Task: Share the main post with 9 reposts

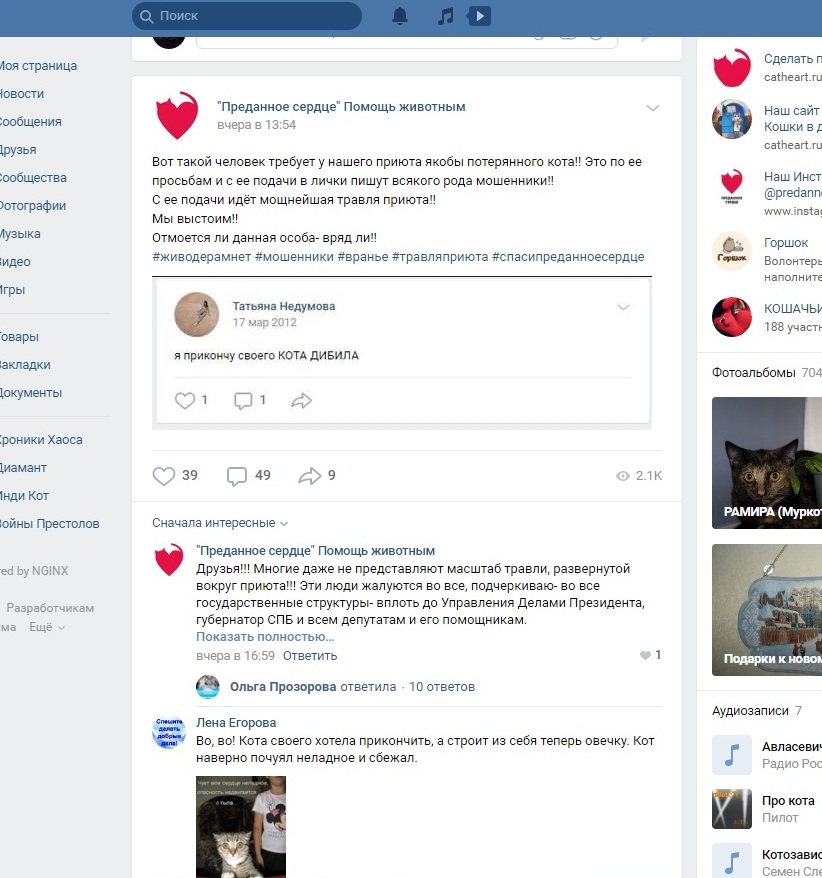Action: pos(310,476)
